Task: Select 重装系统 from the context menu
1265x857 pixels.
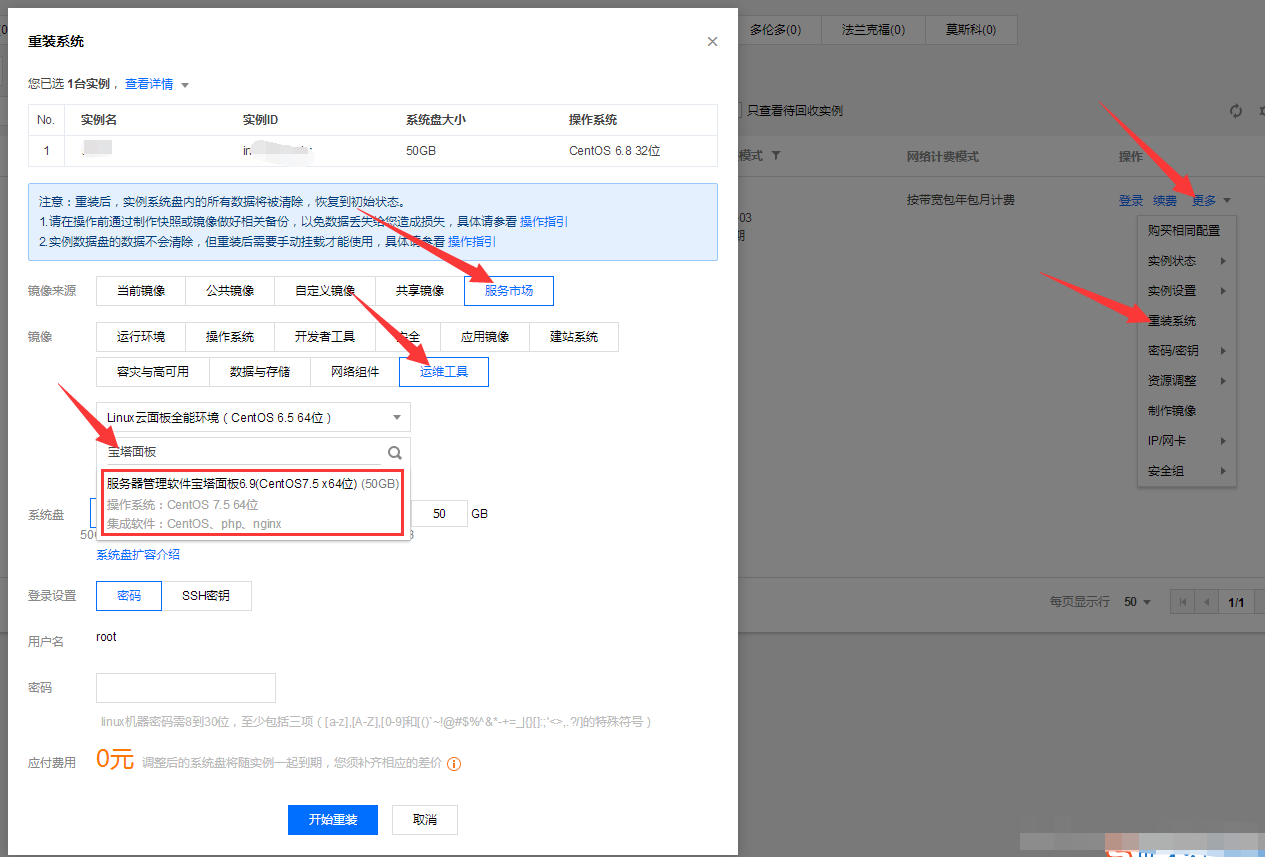Action: 1172,321
